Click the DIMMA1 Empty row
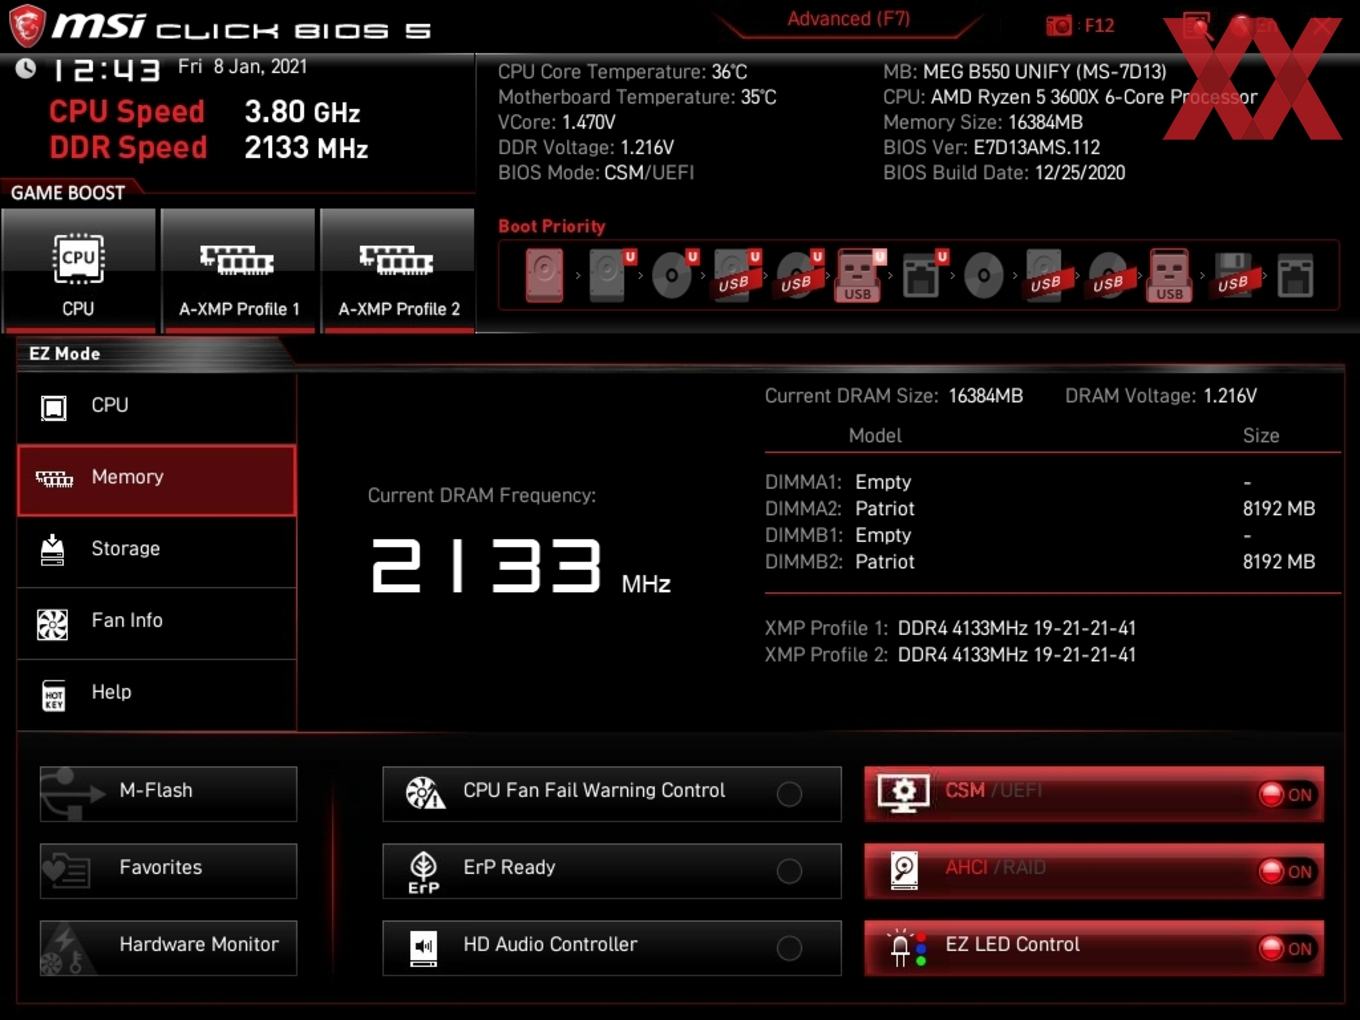The width and height of the screenshot is (1360, 1020). click(x=1040, y=482)
